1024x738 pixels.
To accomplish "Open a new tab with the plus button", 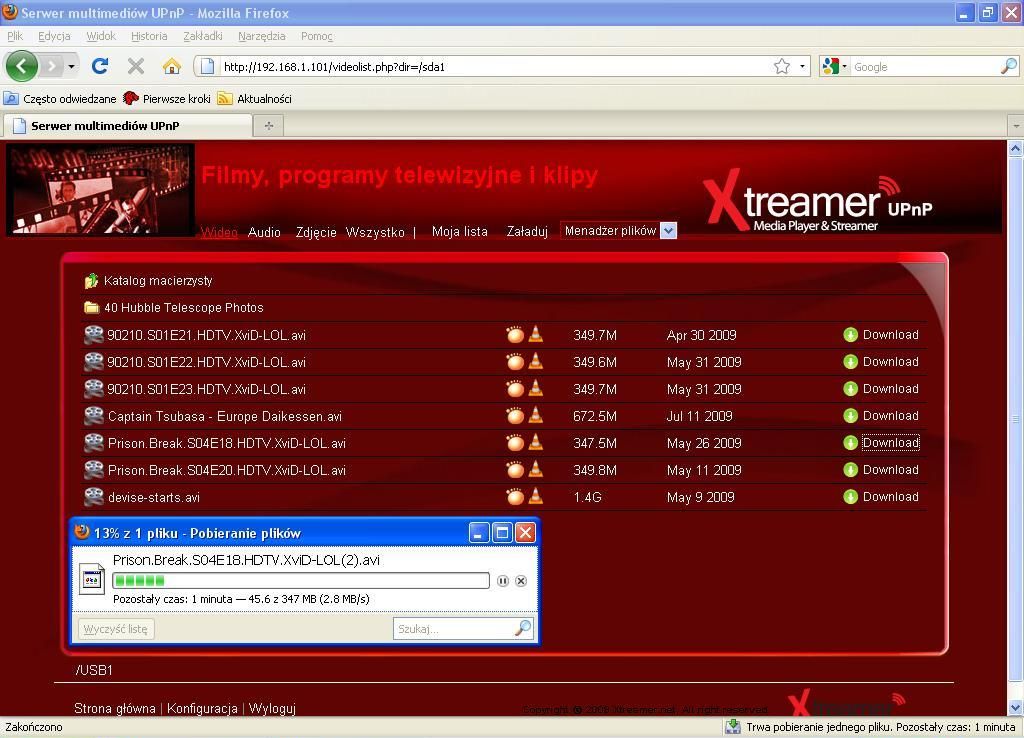I will 268,125.
